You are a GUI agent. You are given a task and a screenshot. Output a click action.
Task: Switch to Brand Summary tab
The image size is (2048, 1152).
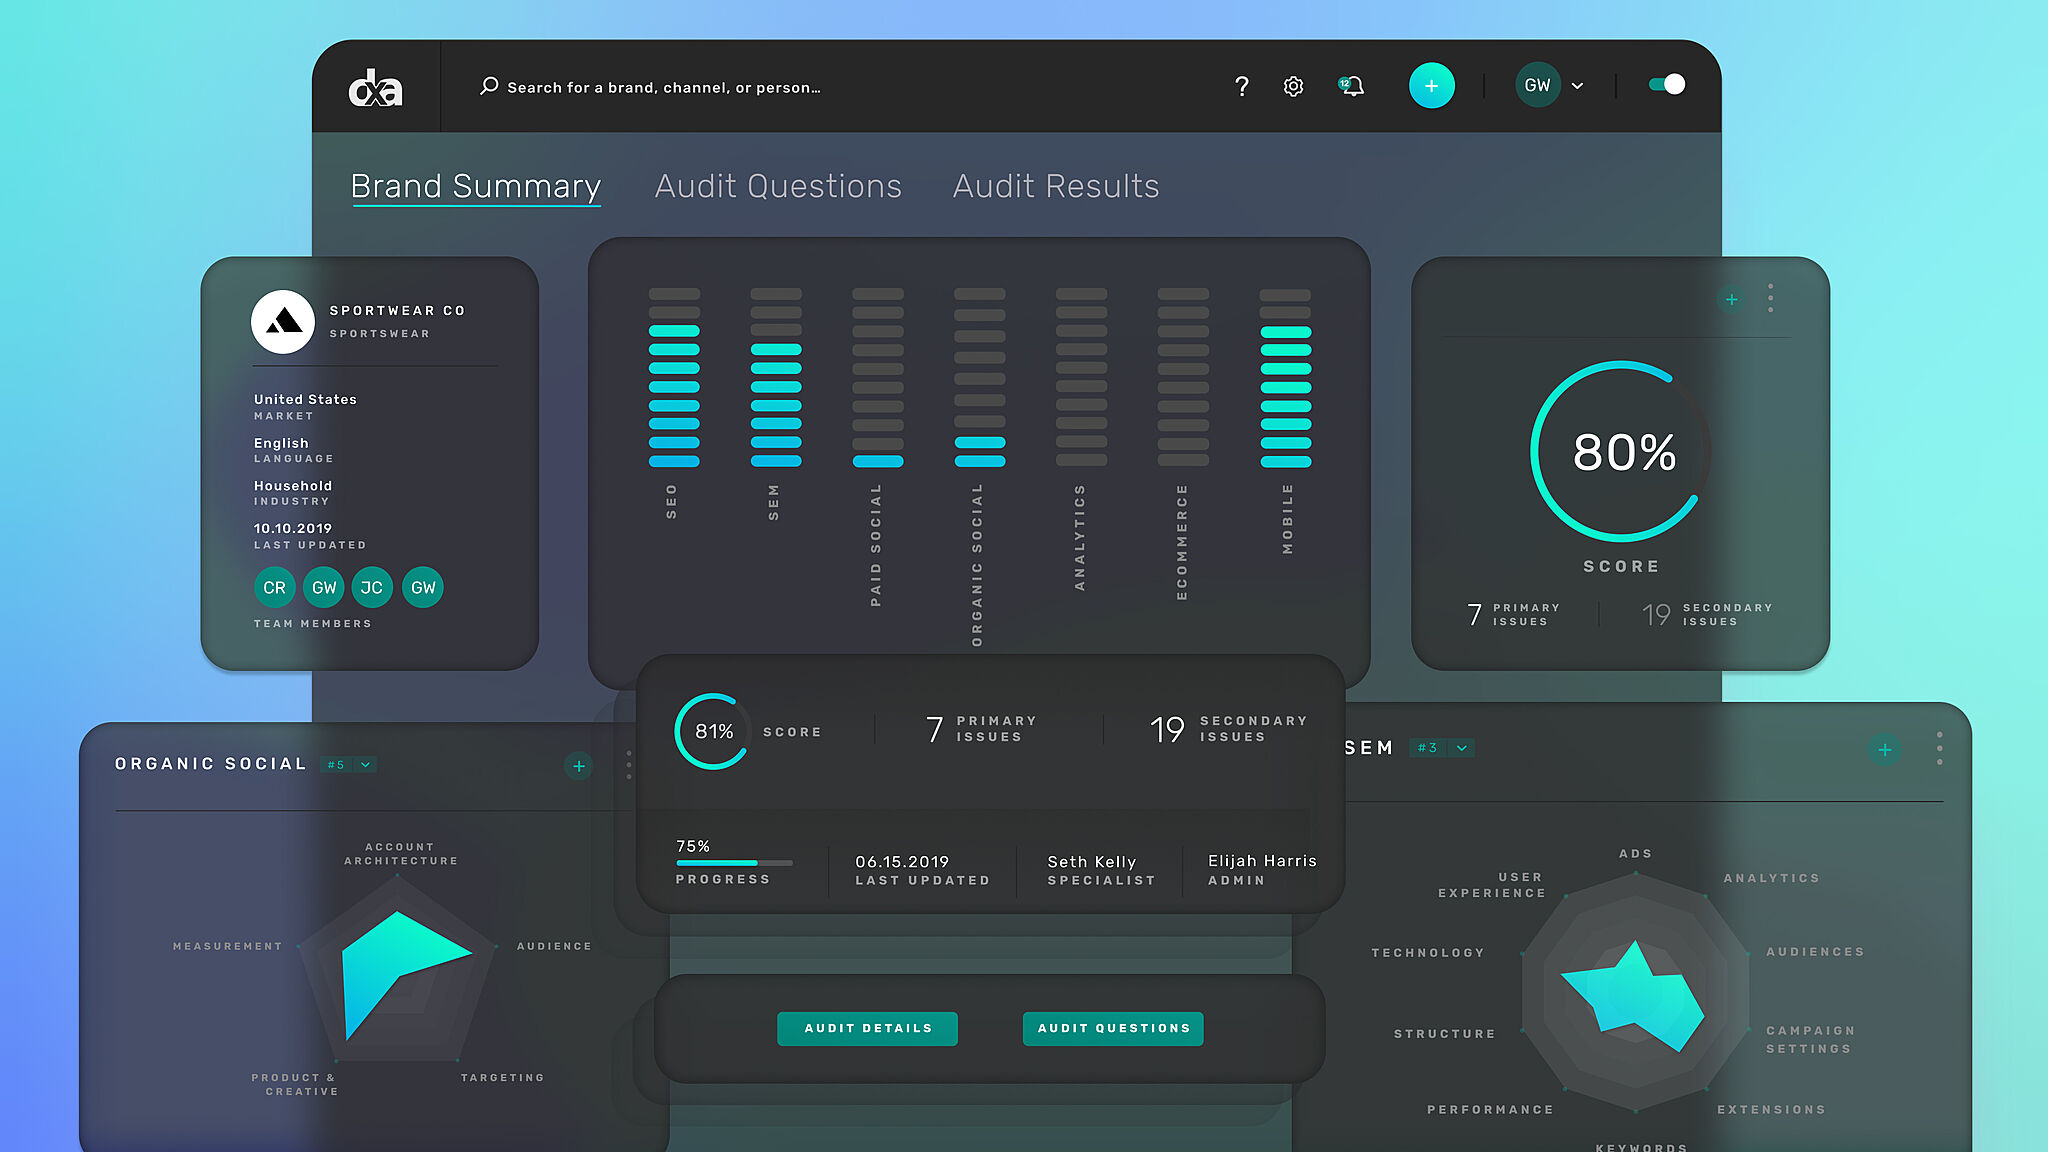(x=476, y=187)
